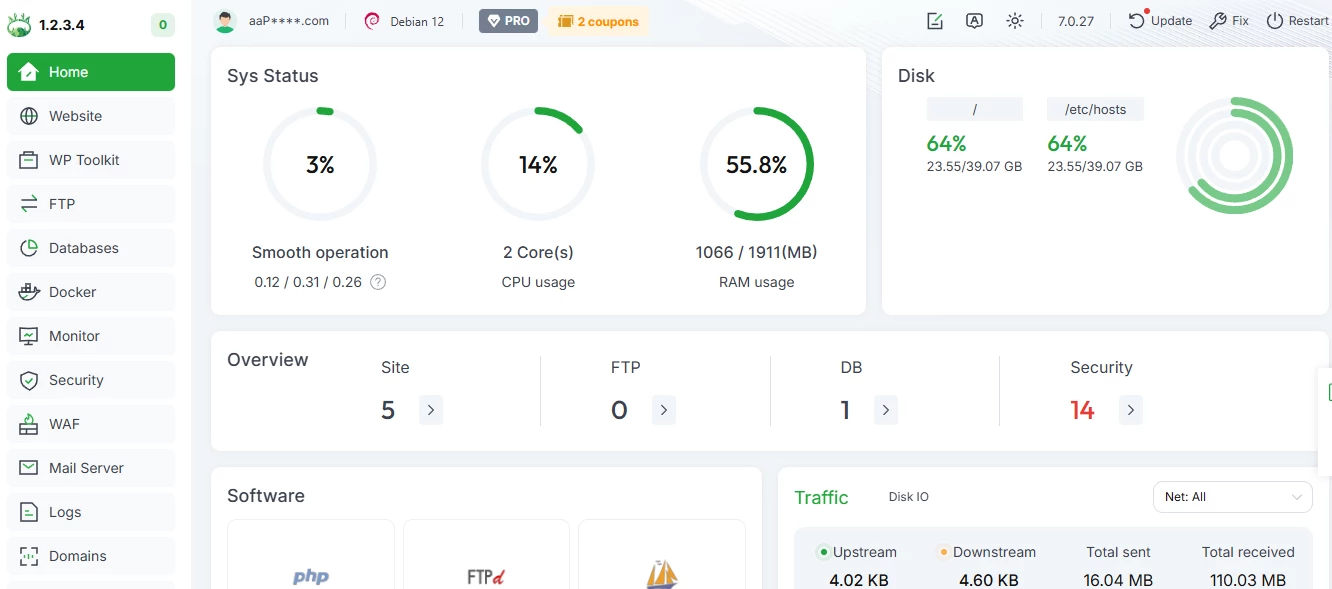The width and height of the screenshot is (1332, 589).
Task: Toggle Upstream series in the traffic legend
Action: click(x=858, y=551)
